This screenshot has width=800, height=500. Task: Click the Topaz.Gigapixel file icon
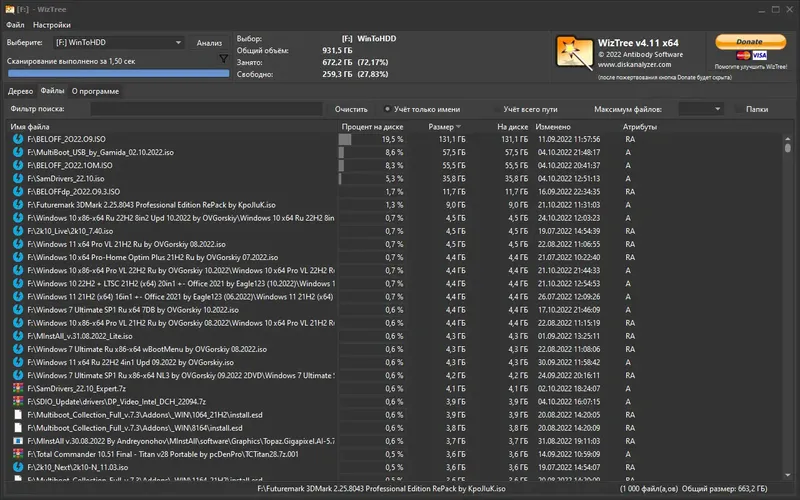(18, 441)
